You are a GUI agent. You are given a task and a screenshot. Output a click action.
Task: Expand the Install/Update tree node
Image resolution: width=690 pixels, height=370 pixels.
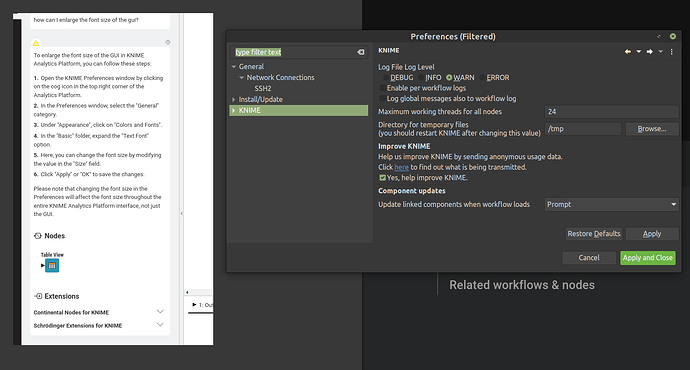(x=234, y=100)
